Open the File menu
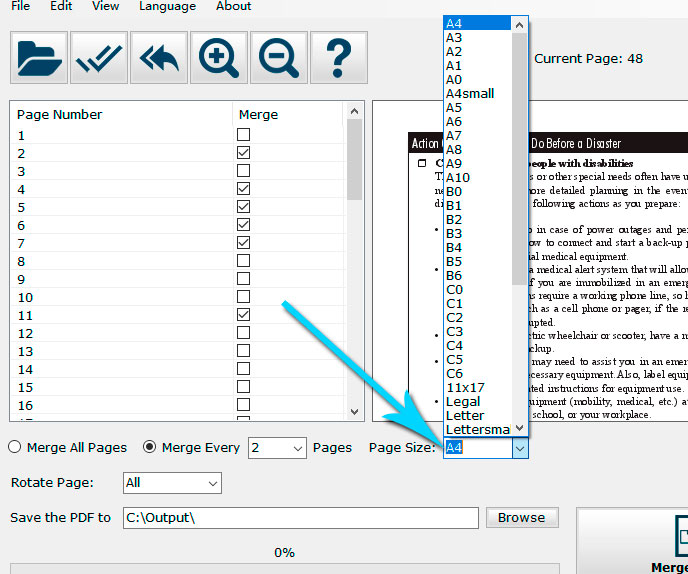Image resolution: width=688 pixels, height=574 pixels. point(21,6)
